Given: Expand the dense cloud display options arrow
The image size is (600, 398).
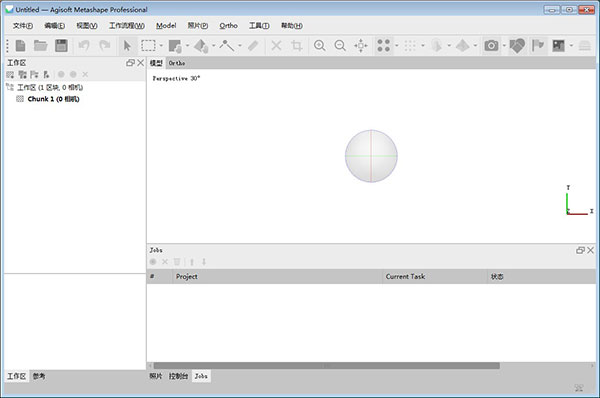Looking at the screenshot, I should [x=423, y=46].
